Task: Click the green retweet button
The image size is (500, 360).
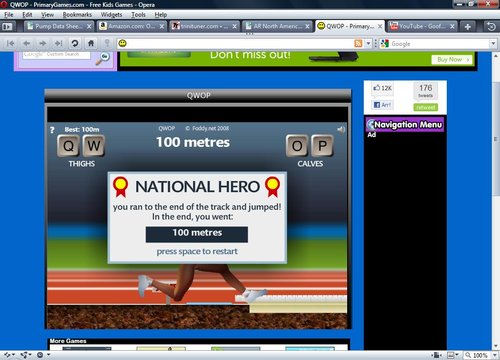Action: point(426,107)
